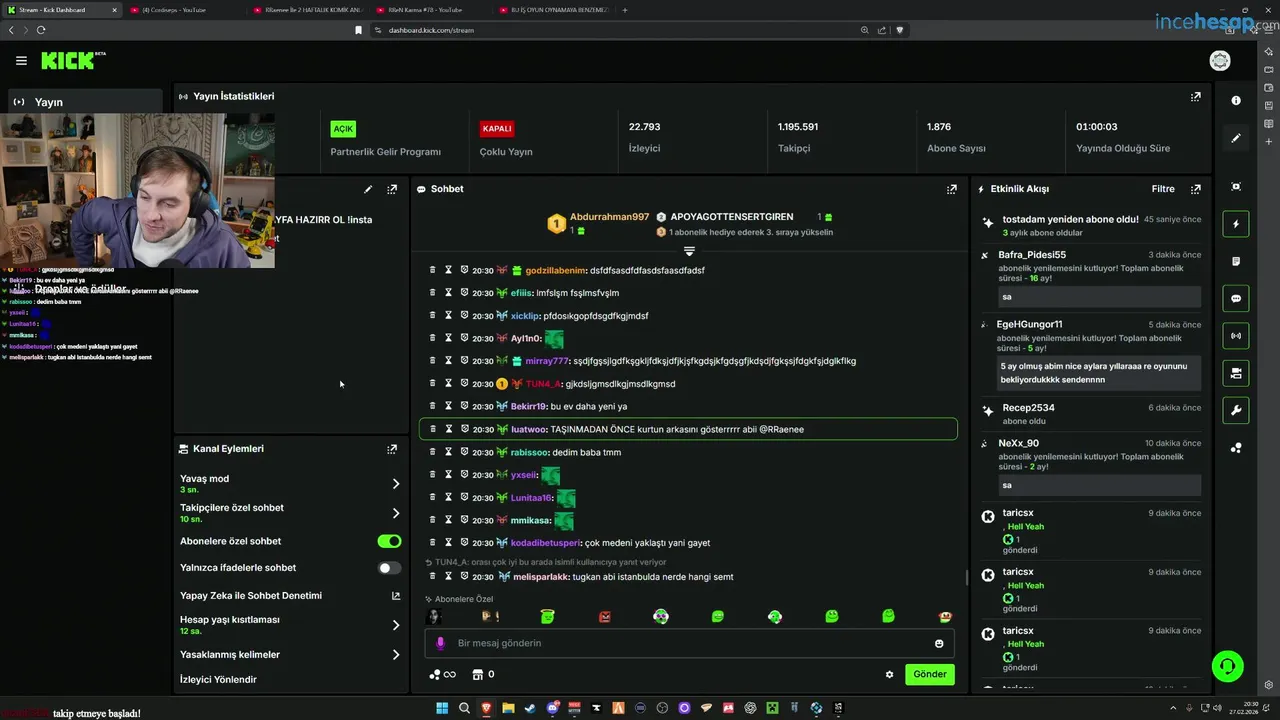Ban user xicklip with the shield icon

tap(464, 316)
